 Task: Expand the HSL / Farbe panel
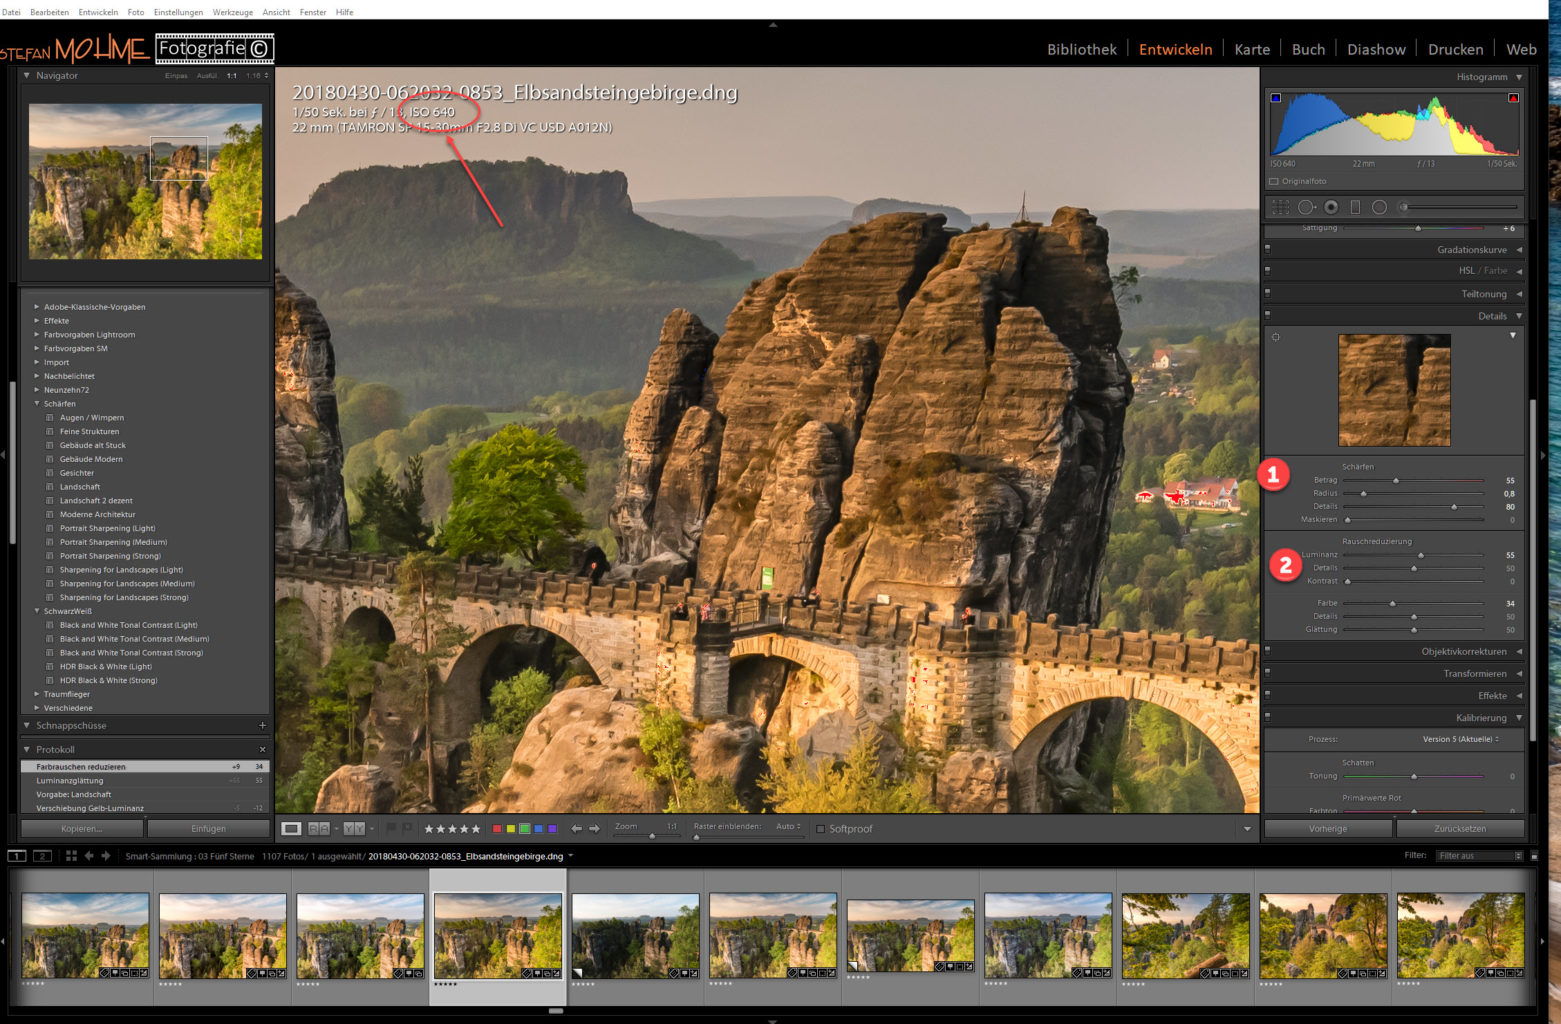click(1519, 271)
